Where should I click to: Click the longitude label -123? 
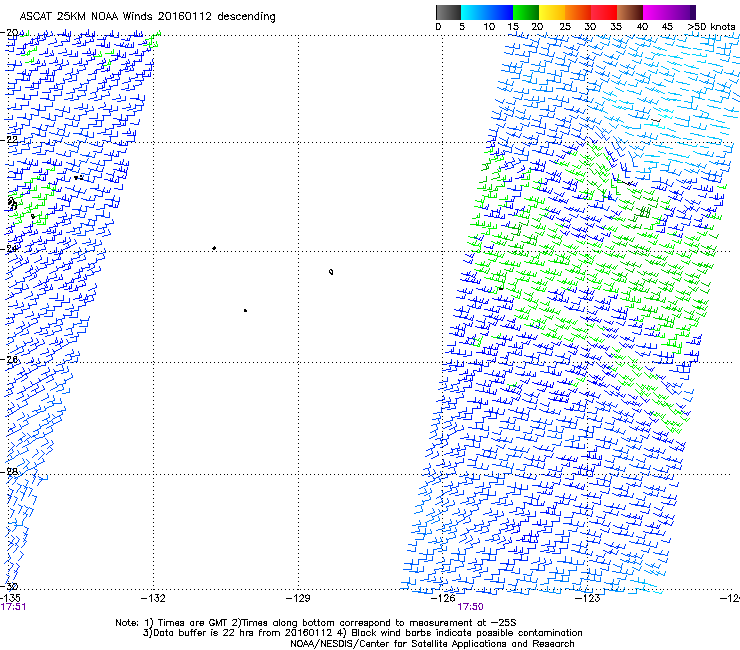[x=588, y=599]
